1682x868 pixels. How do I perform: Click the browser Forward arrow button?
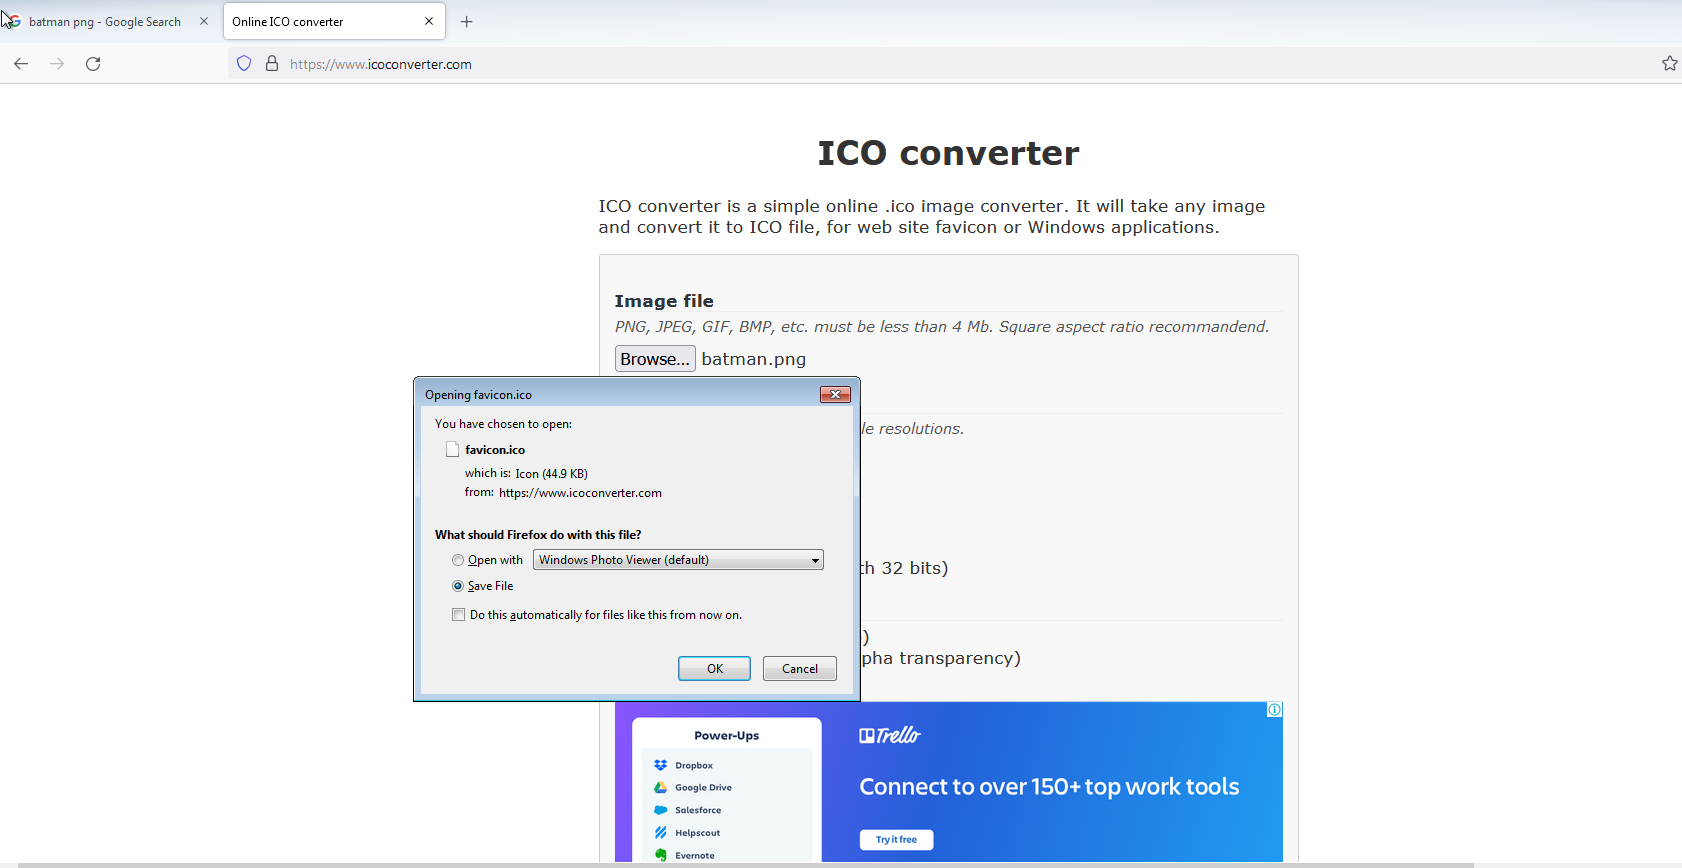coord(57,64)
